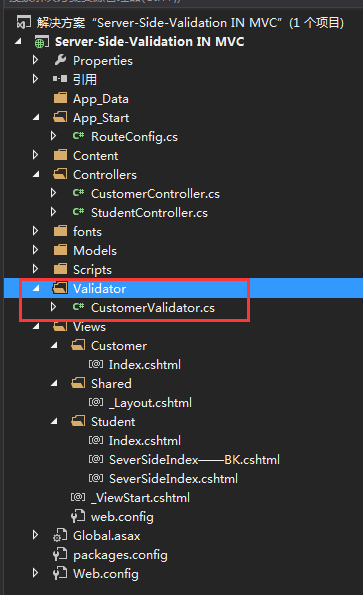Click the references (引用) icon
The image size is (363, 595).
[60, 79]
